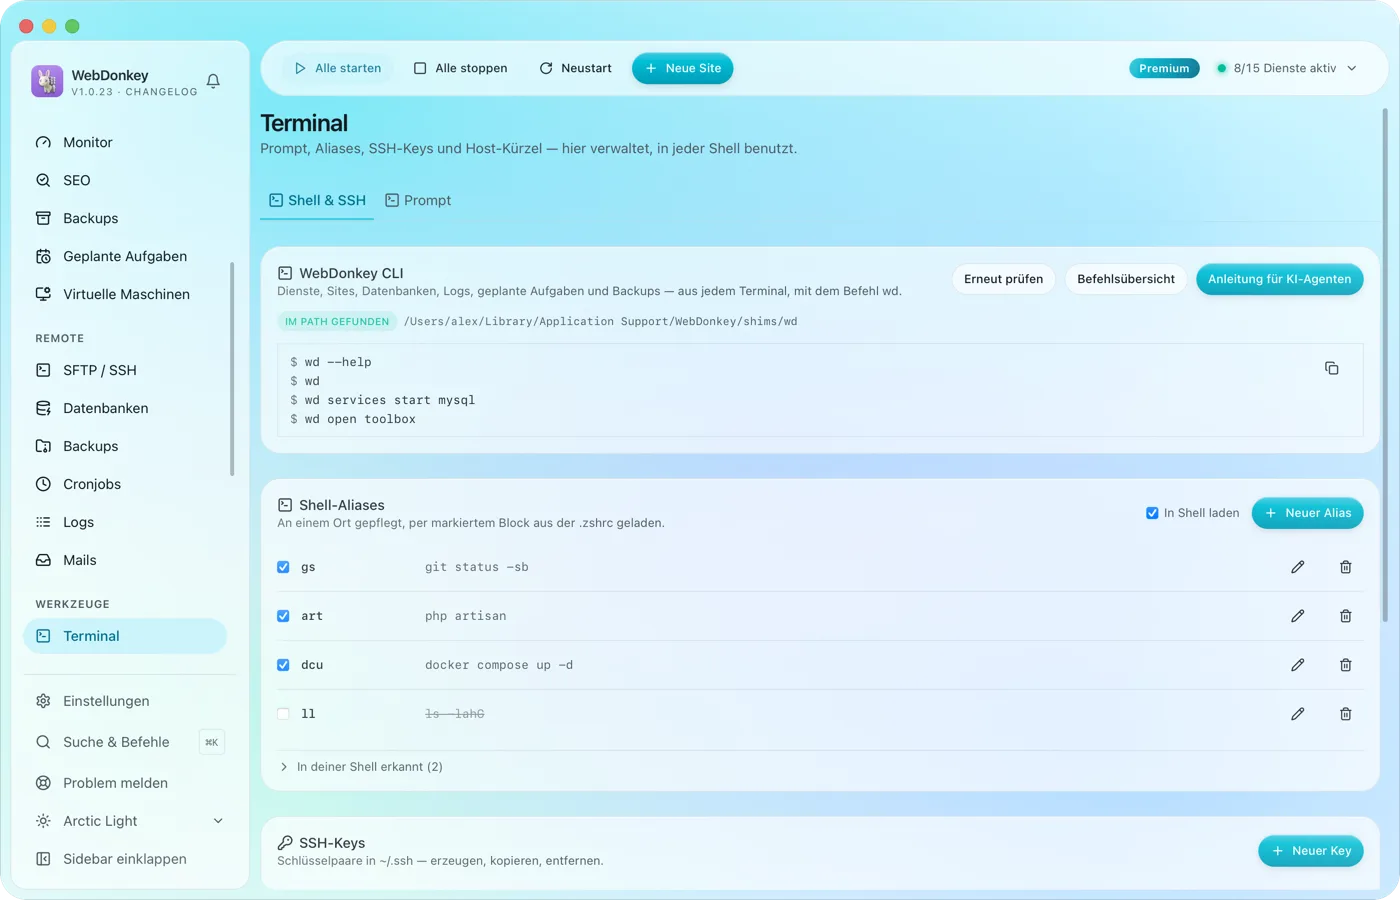Open Geplante Aufgaben in sidebar

pyautogui.click(x=125, y=256)
